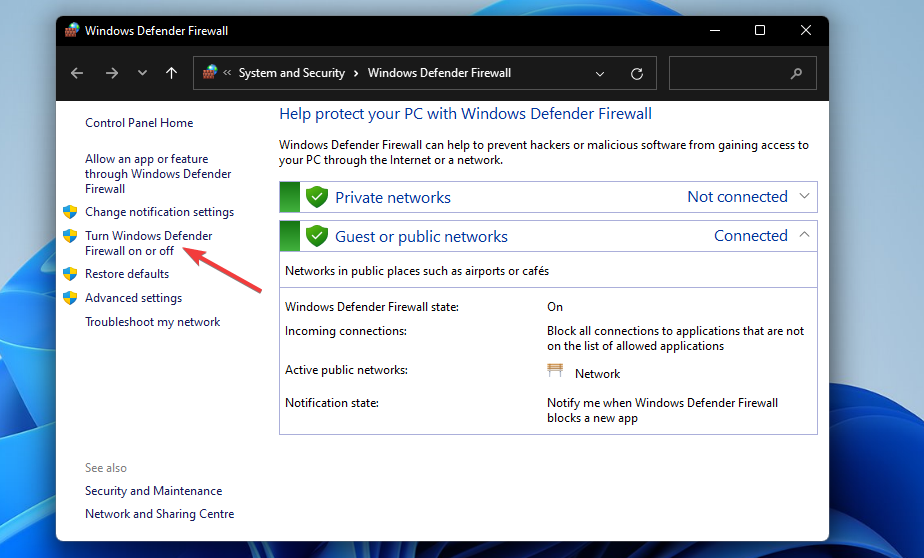
Task: Click the Connected status text
Action: (x=751, y=236)
